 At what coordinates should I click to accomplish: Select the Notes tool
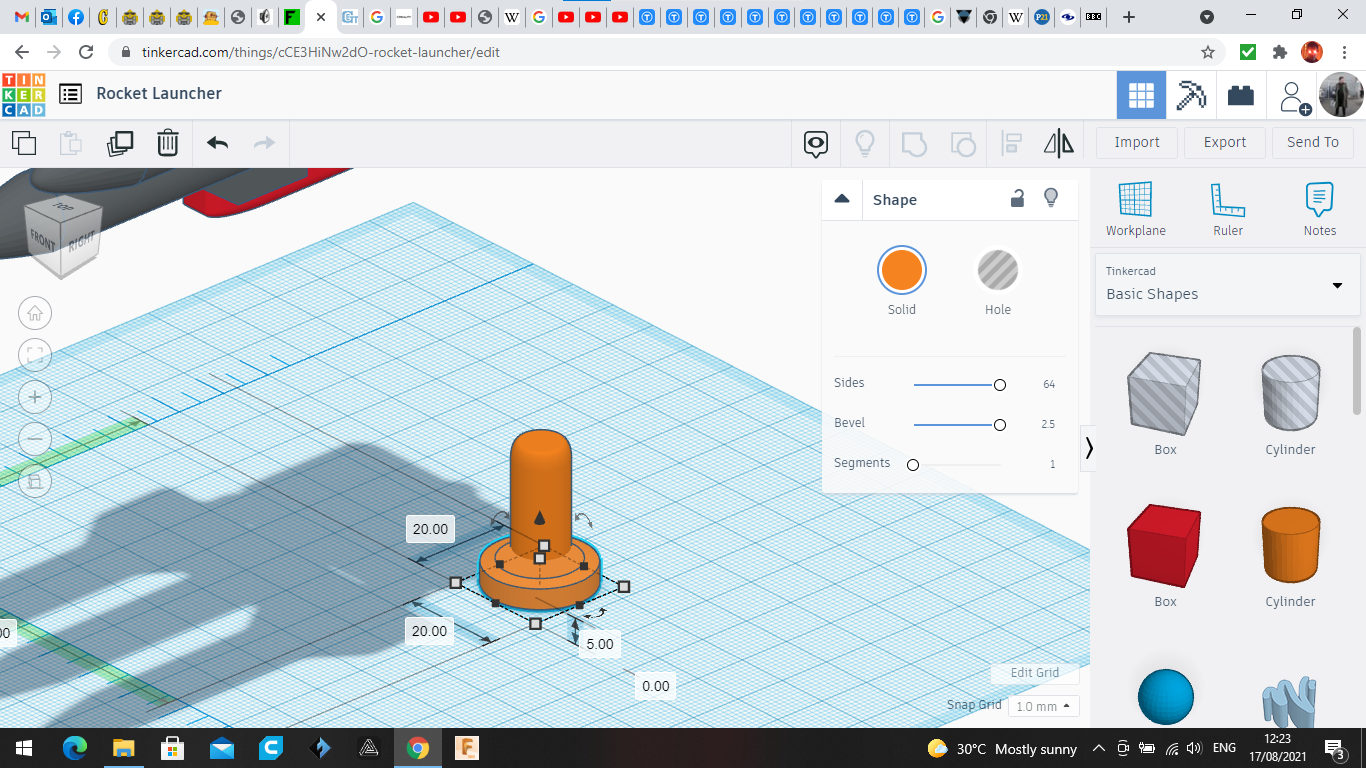(x=1319, y=209)
